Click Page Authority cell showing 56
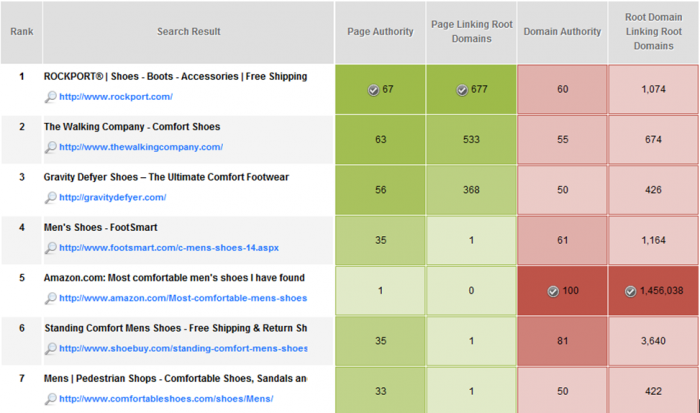 click(x=380, y=190)
